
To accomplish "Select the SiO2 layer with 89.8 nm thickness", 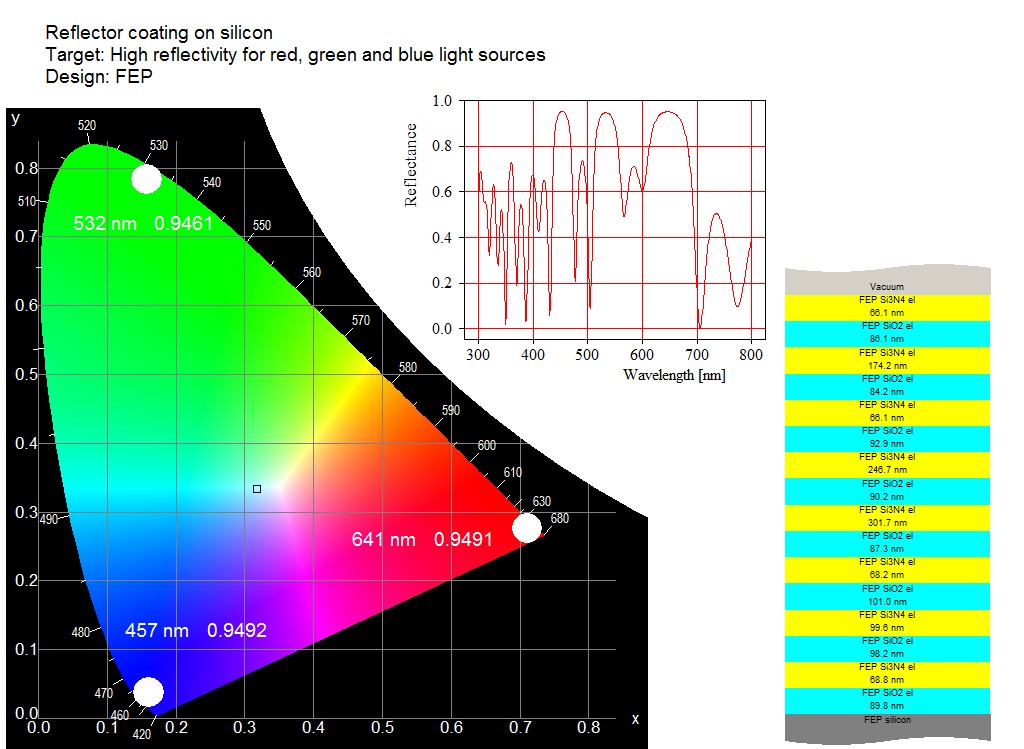I will tap(887, 700).
